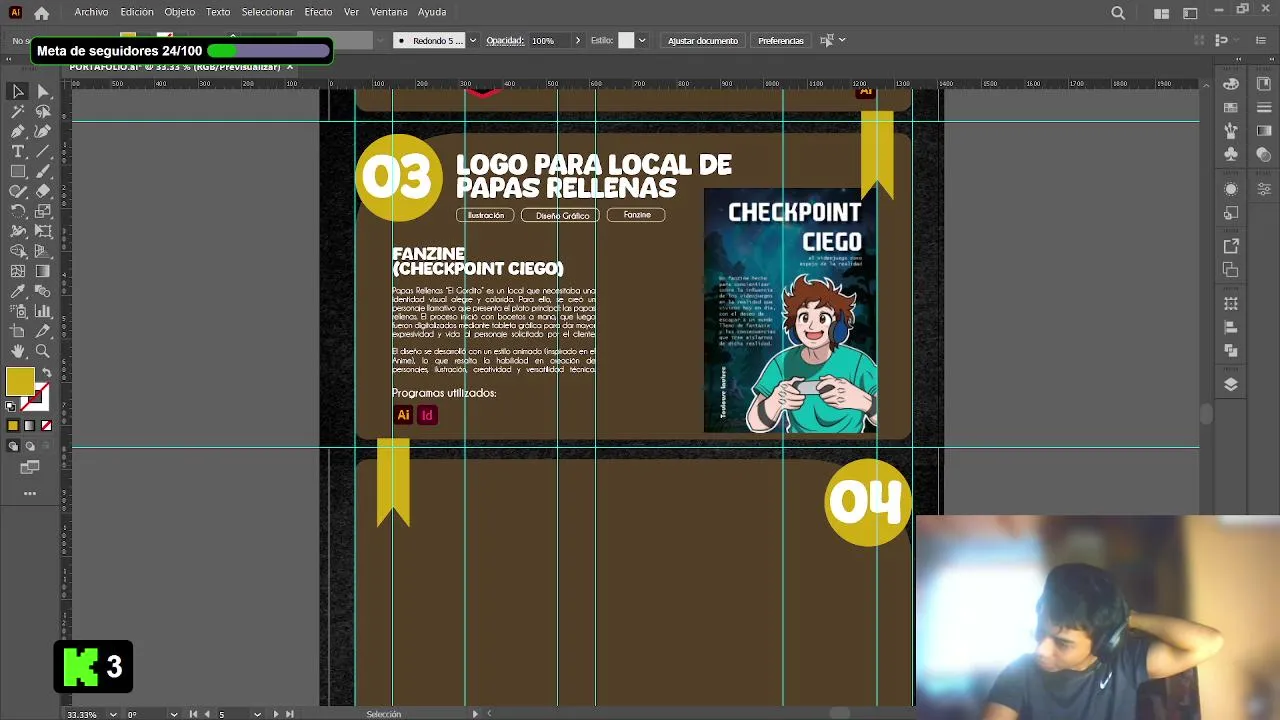1280x720 pixels.
Task: Activate the Type tool
Action: point(18,151)
